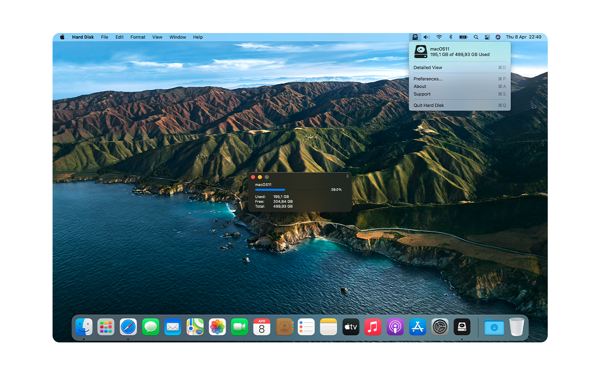
Task: Open the volume control in menu bar
Action: coord(426,37)
